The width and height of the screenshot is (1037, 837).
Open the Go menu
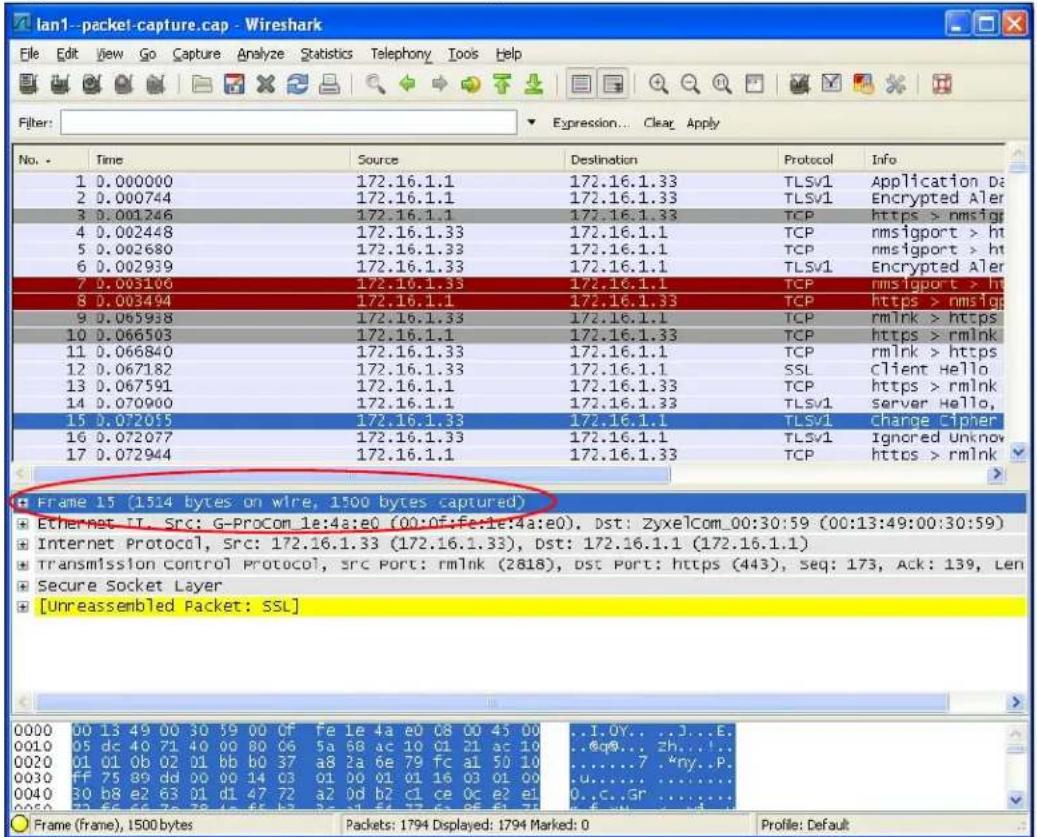[147, 54]
